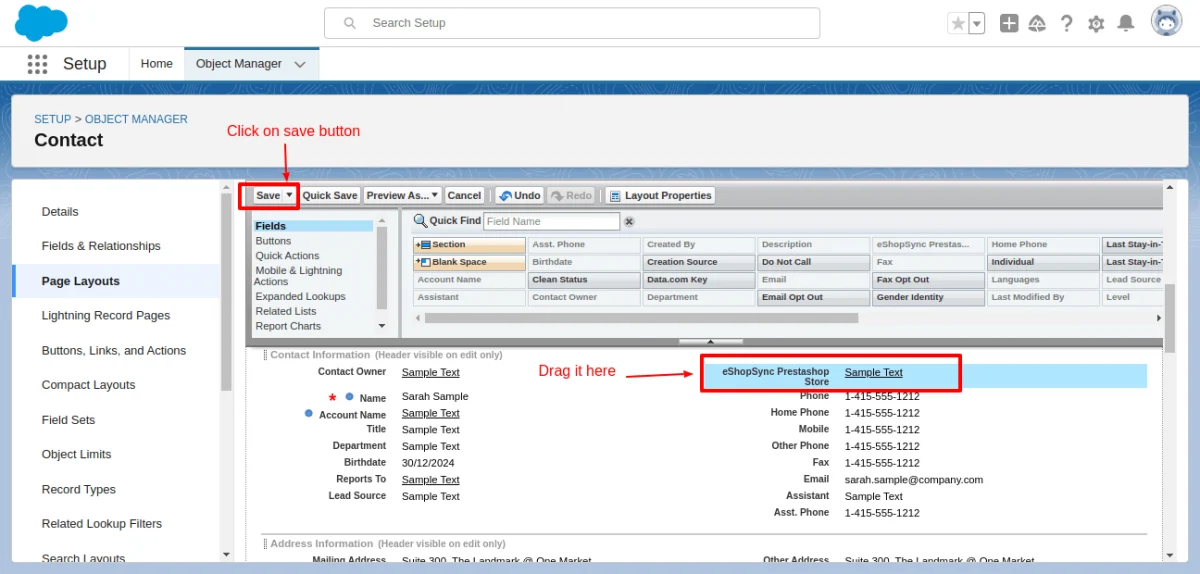Select Quick Actions in the palette category list

288,256
